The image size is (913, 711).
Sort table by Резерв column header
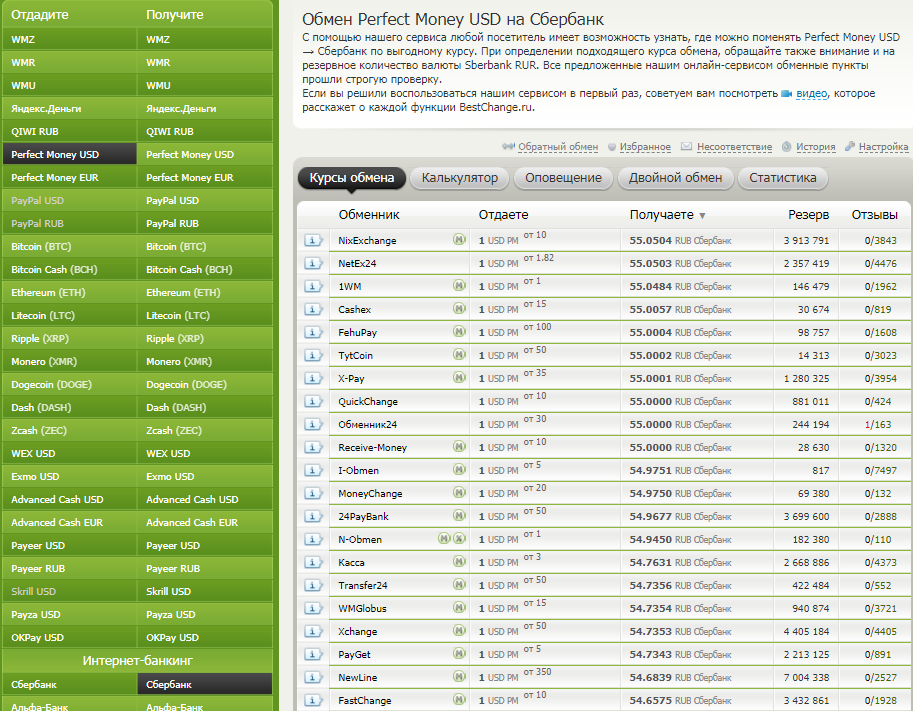click(x=808, y=215)
